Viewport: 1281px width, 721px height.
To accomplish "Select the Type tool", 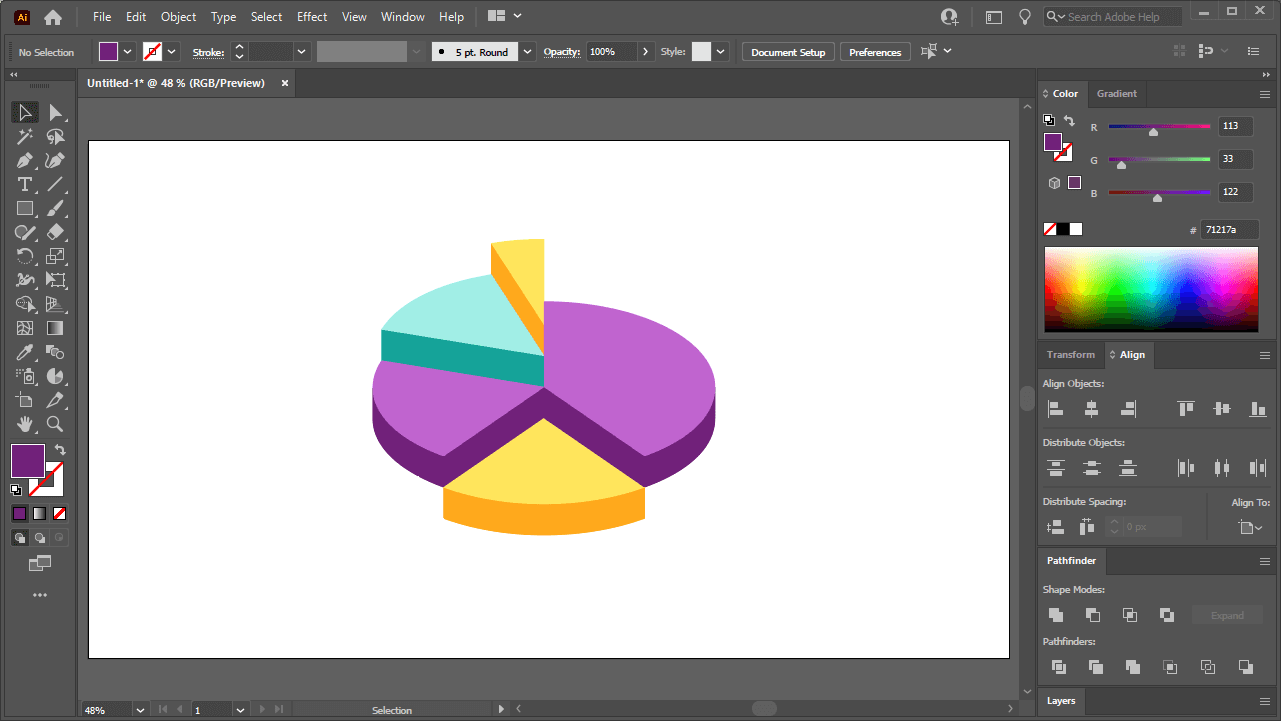I will [x=25, y=185].
